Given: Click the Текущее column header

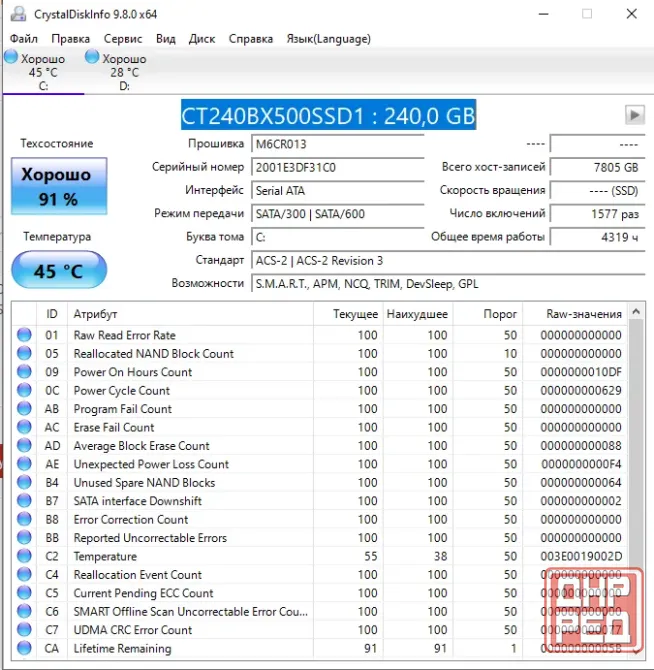Looking at the screenshot, I should coord(348,314).
